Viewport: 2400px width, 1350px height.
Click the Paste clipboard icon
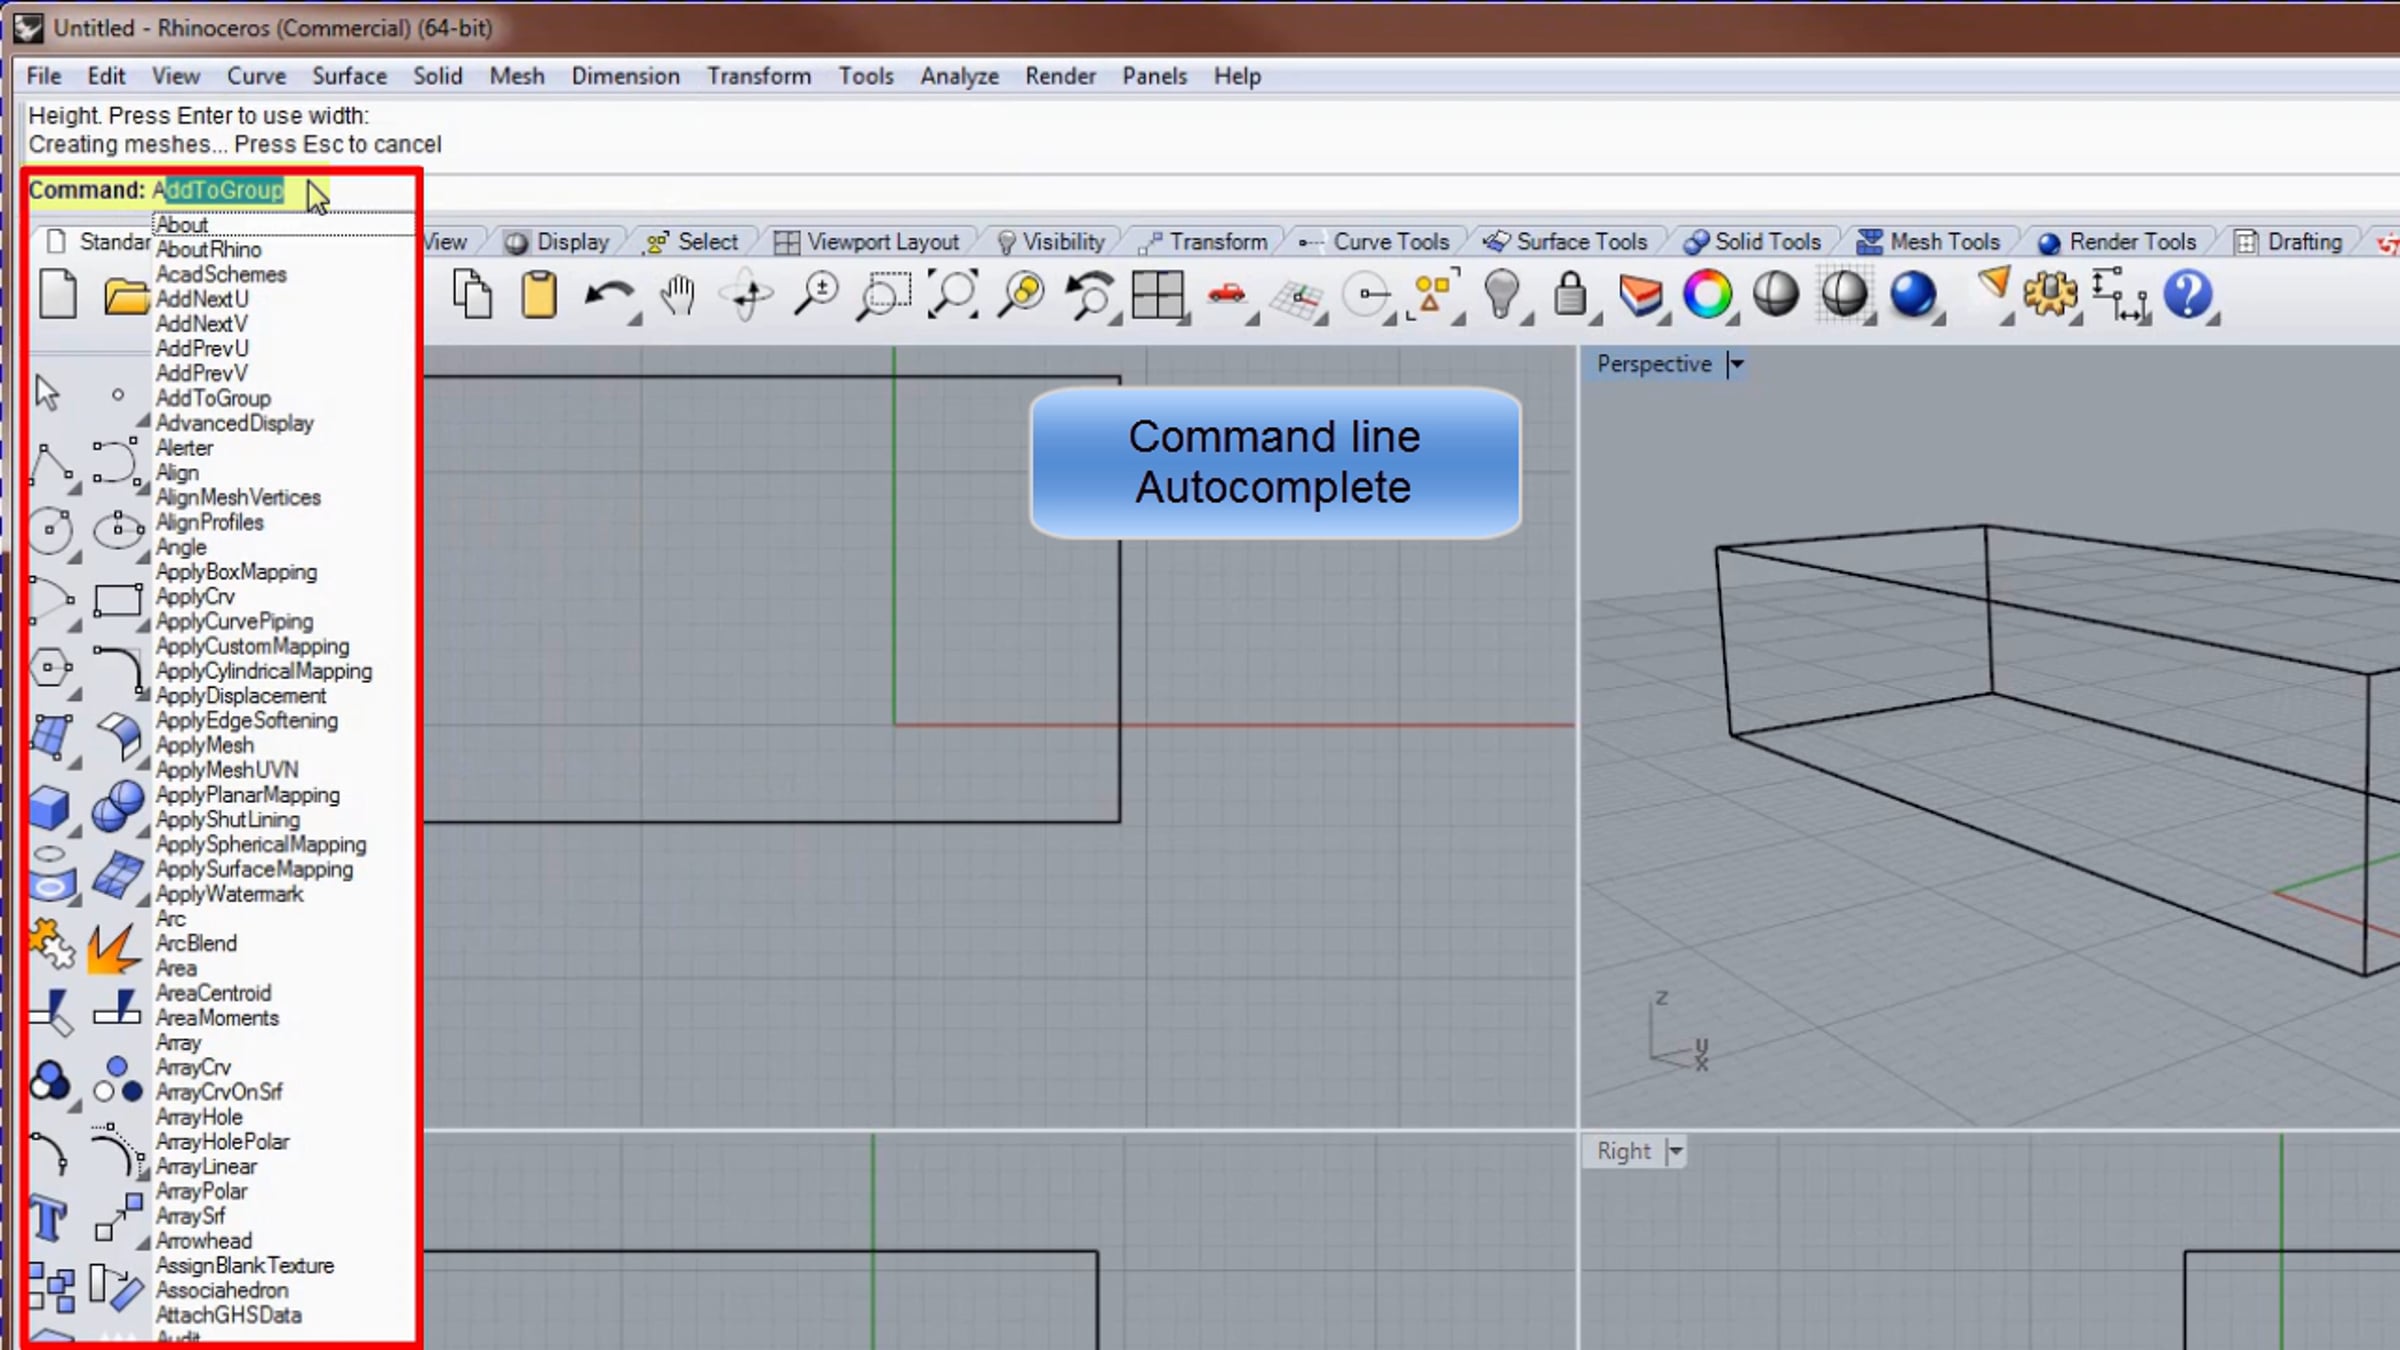(539, 295)
